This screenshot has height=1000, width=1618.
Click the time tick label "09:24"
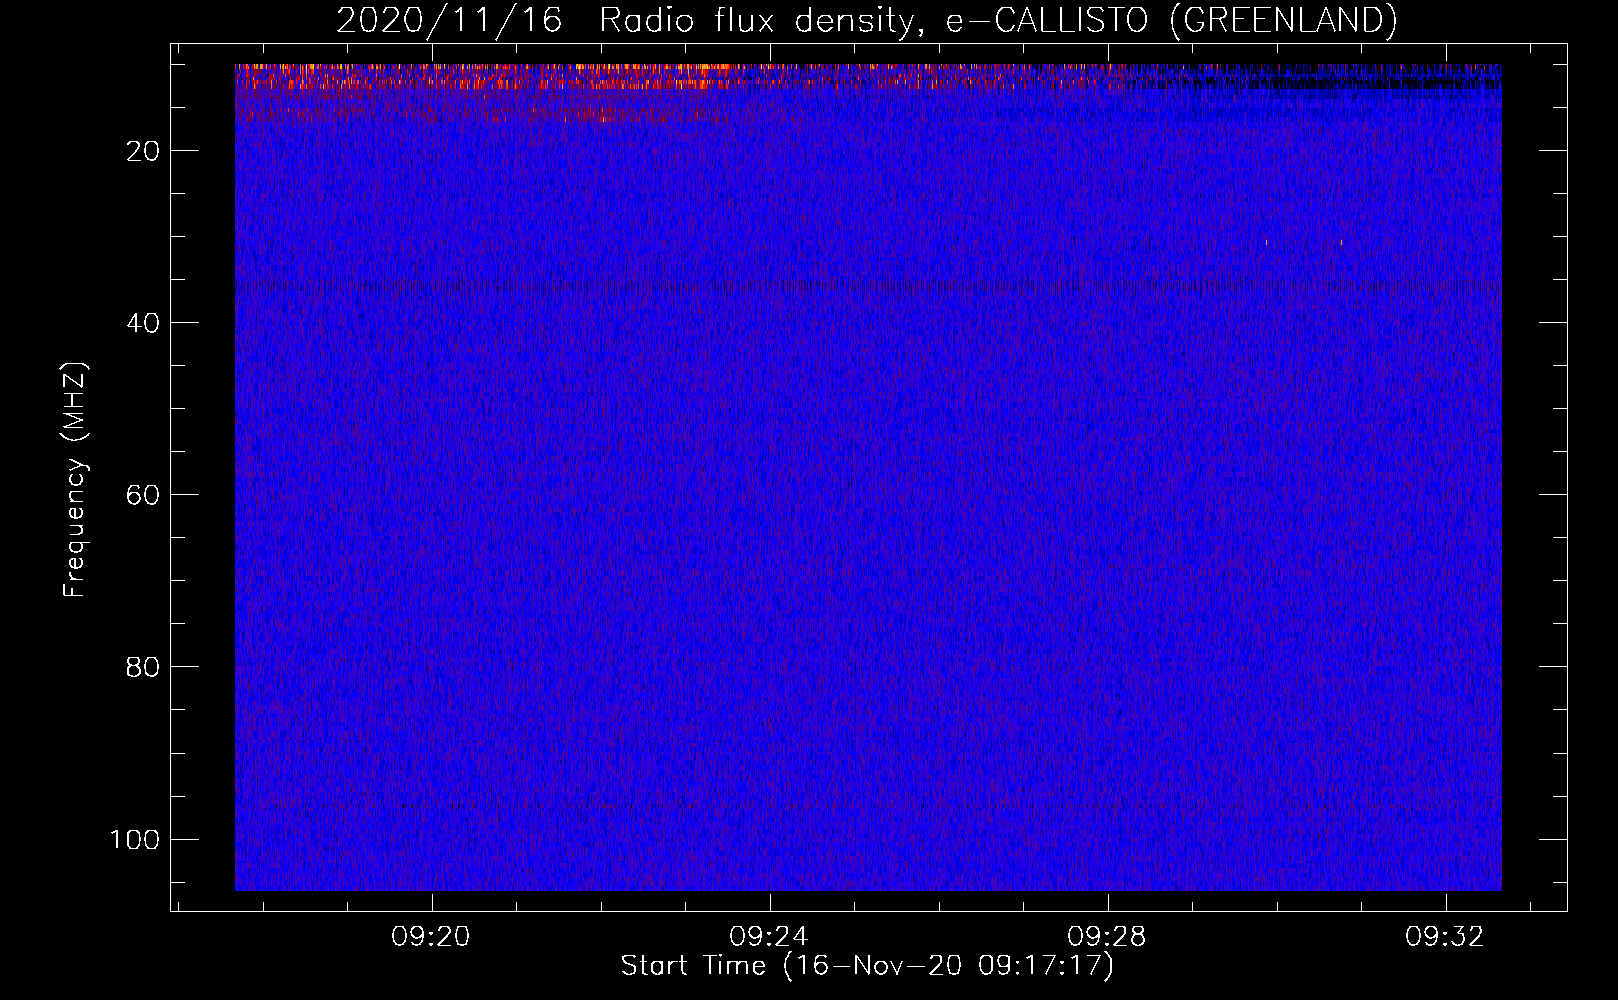click(x=769, y=937)
